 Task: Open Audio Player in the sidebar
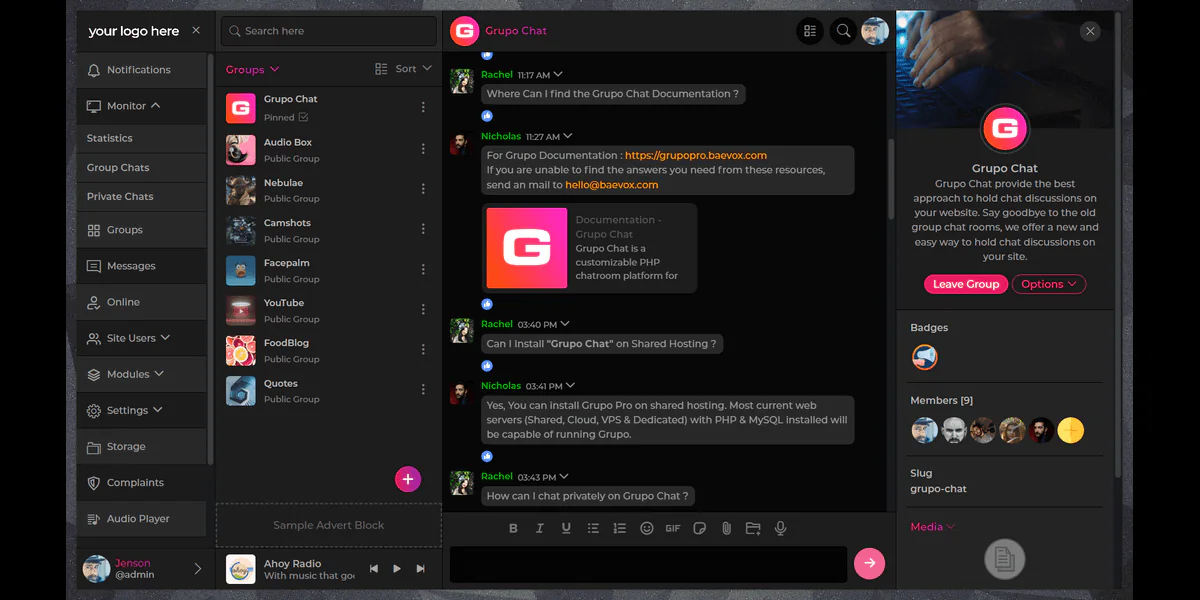point(141,519)
